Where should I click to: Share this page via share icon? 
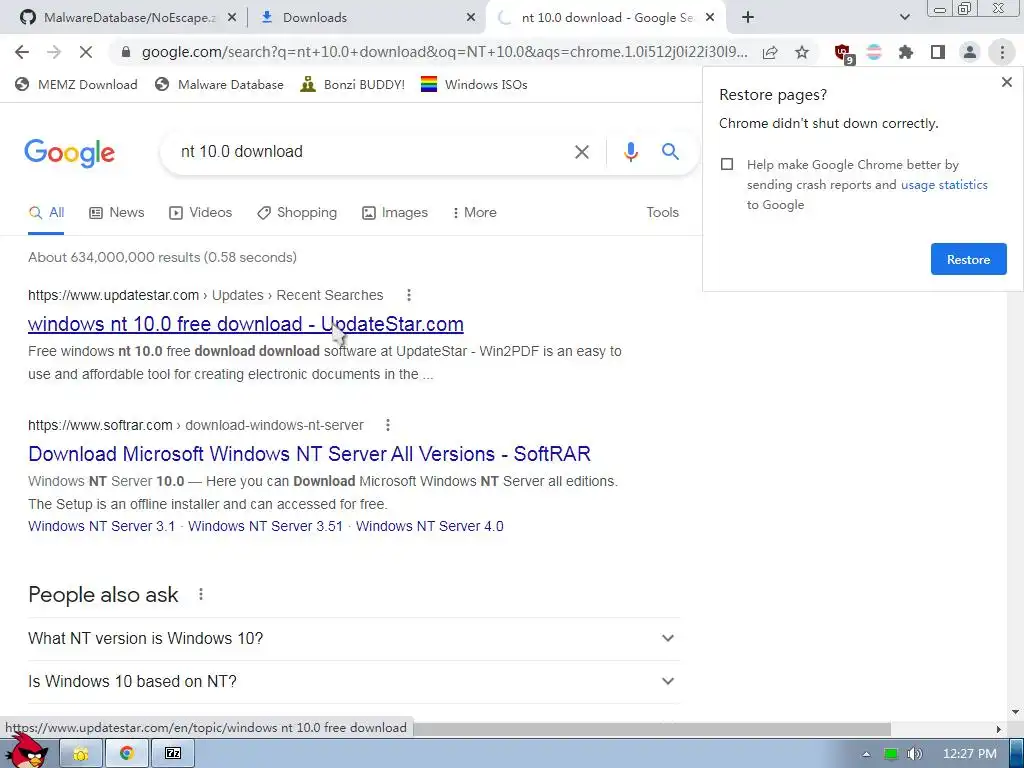click(x=770, y=52)
